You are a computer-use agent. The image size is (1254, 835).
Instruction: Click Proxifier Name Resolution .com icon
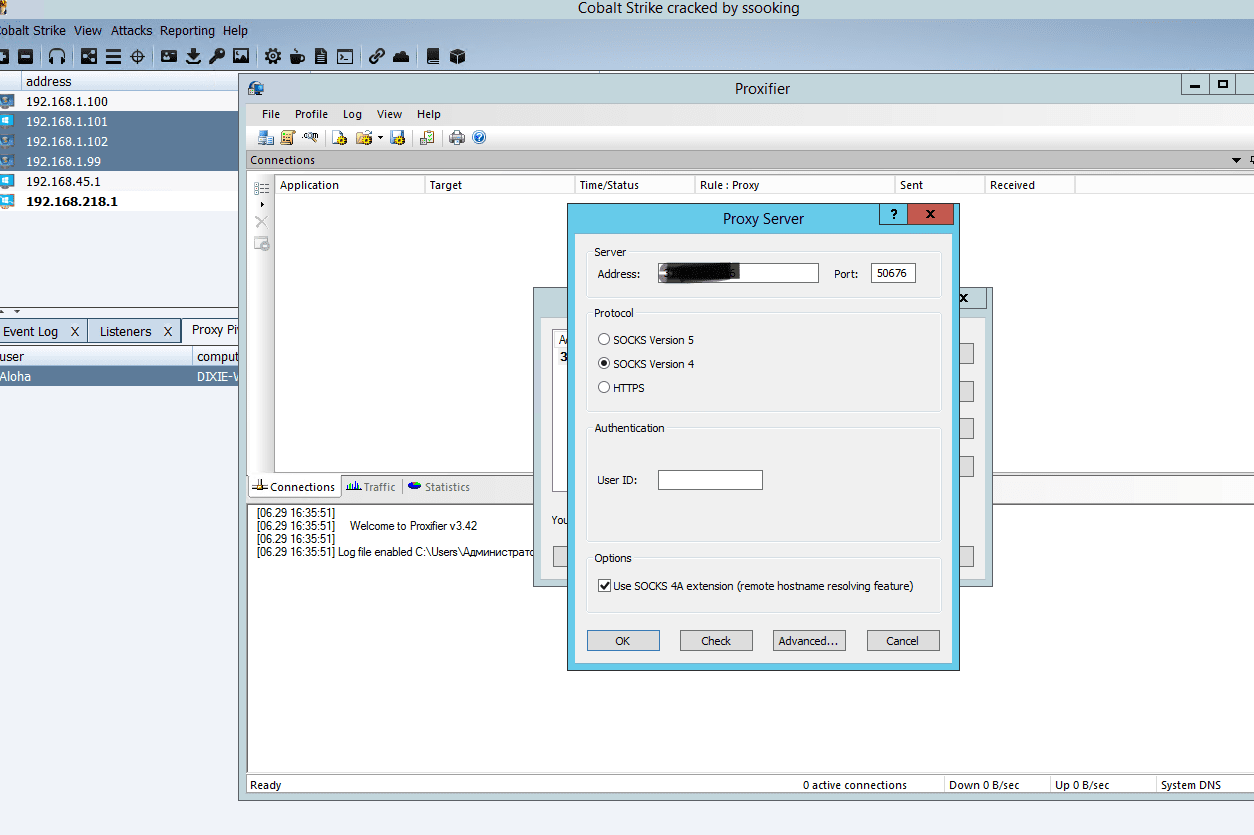click(311, 138)
